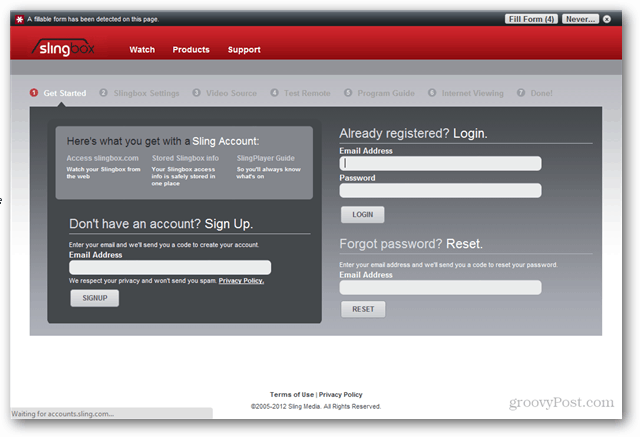
Task: Click the step 7 number icon
Action: point(521,93)
